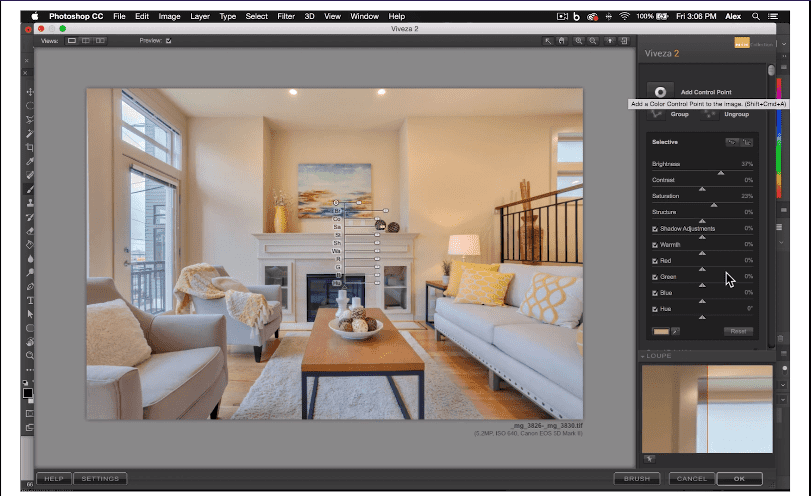811x496 pixels.
Task: Collapse the Loupe panel
Action: [643, 355]
